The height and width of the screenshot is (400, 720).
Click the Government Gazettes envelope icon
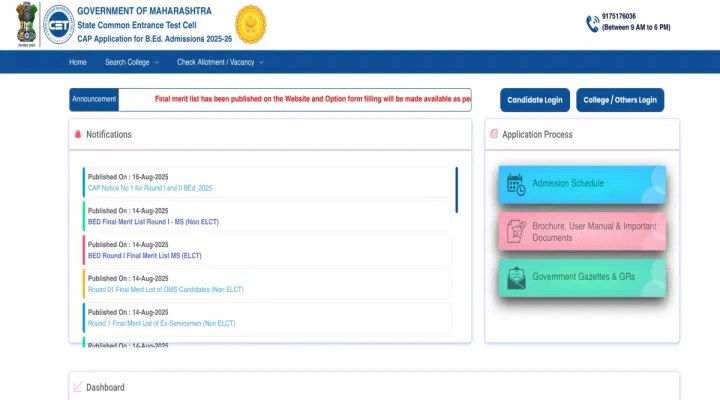point(516,277)
